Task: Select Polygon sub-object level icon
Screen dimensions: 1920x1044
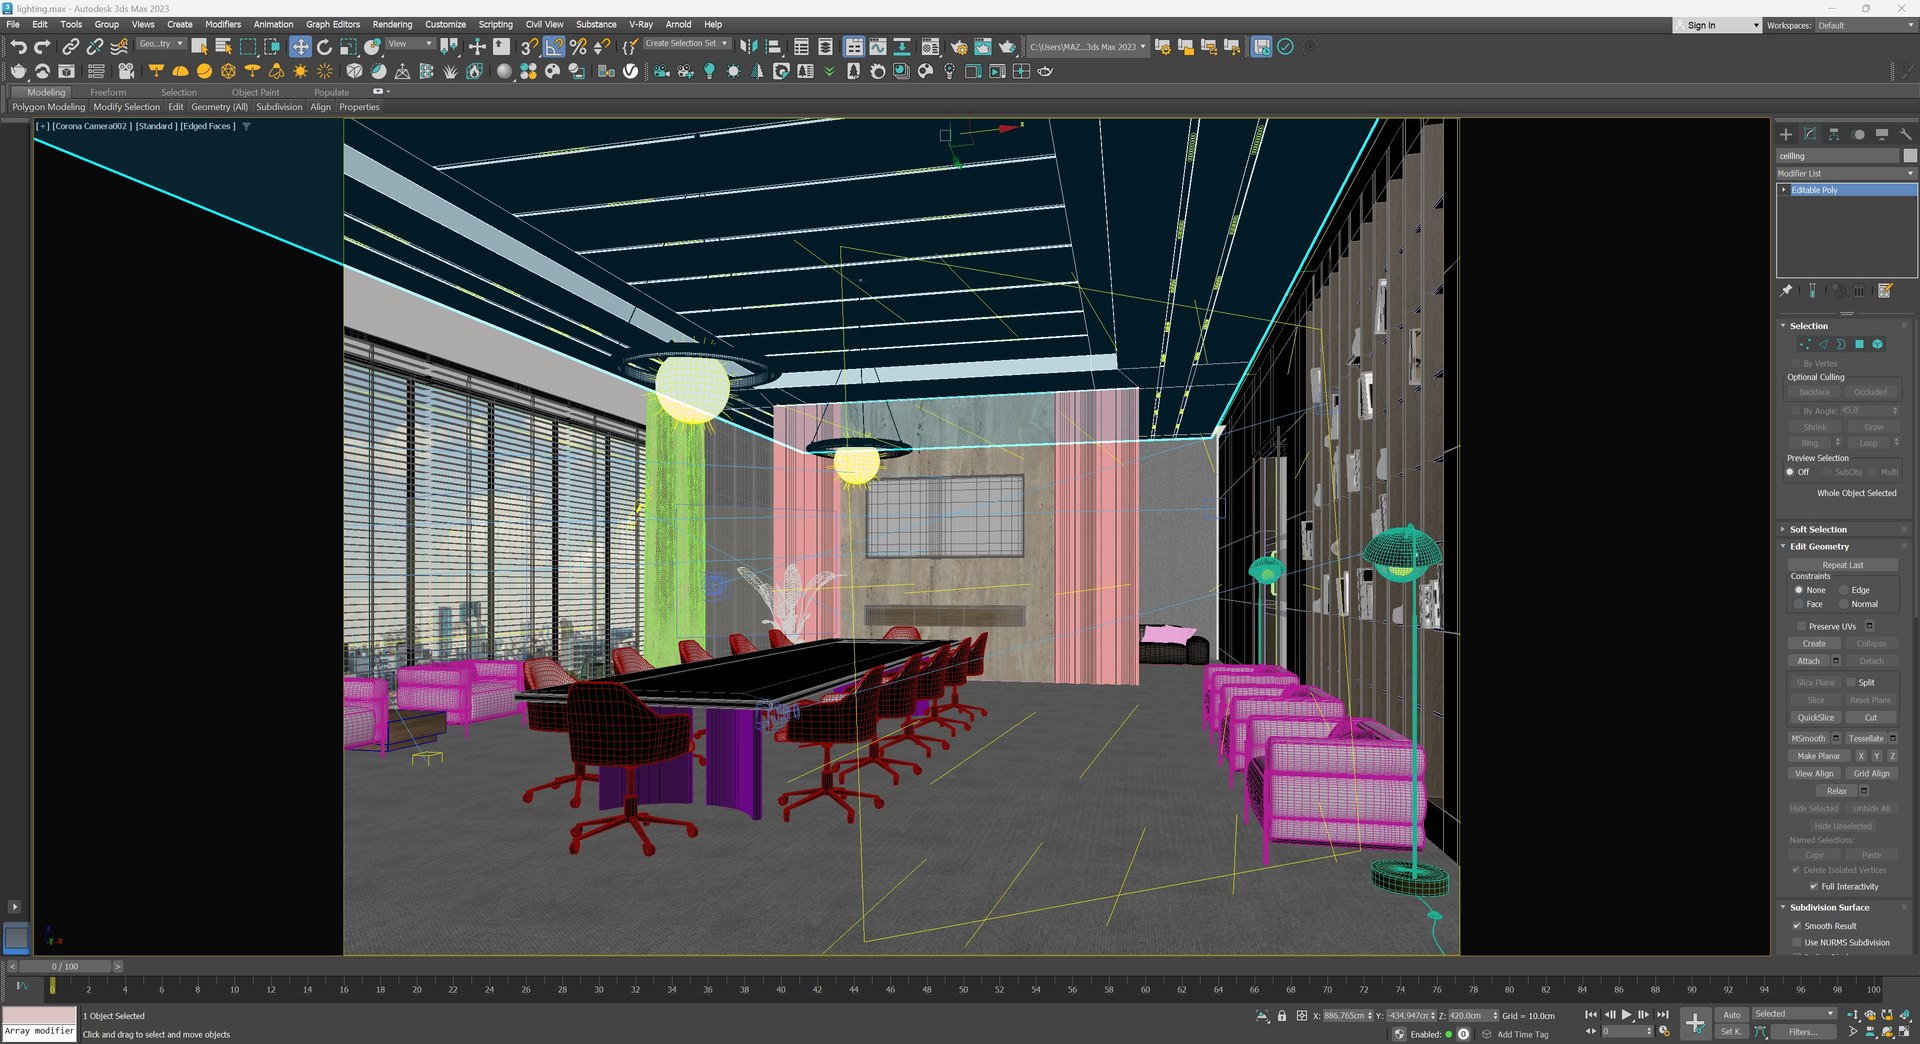Action: [x=1859, y=344]
